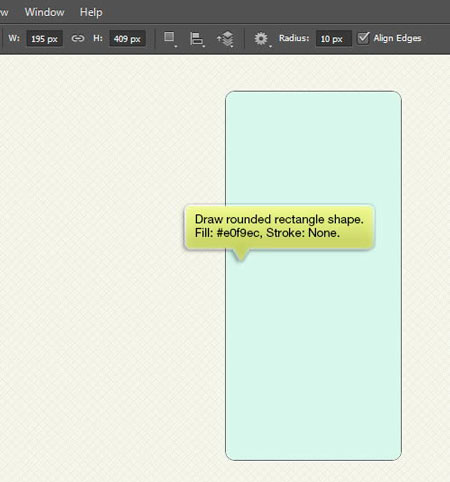This screenshot has height=482, width=450.
Task: Expand gear settings dropdown arrow
Action: click(270, 46)
